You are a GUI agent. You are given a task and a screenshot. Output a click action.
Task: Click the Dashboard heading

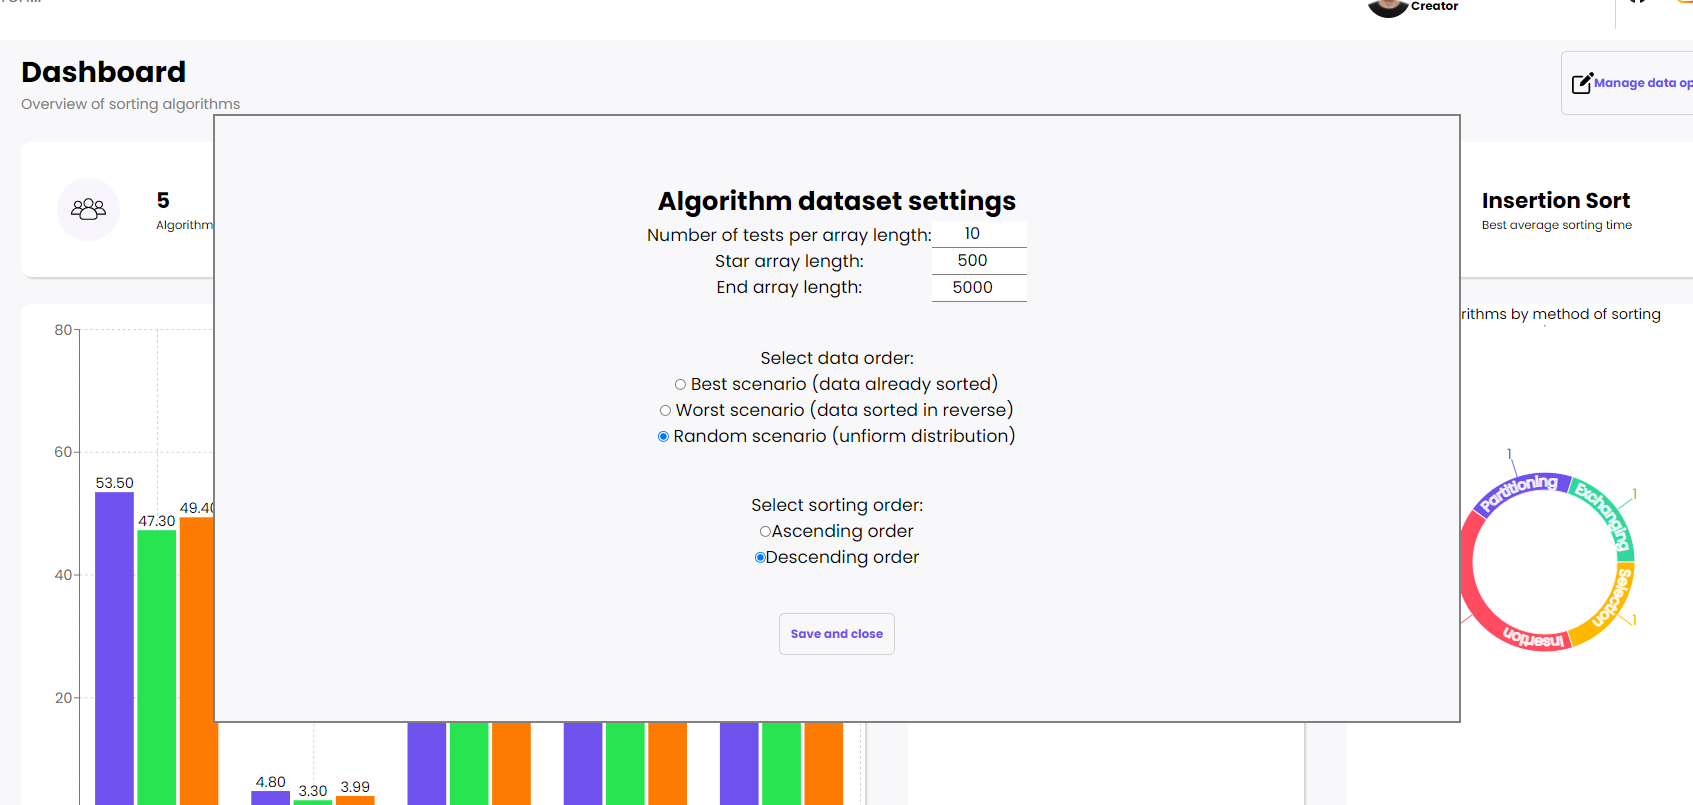point(103,72)
